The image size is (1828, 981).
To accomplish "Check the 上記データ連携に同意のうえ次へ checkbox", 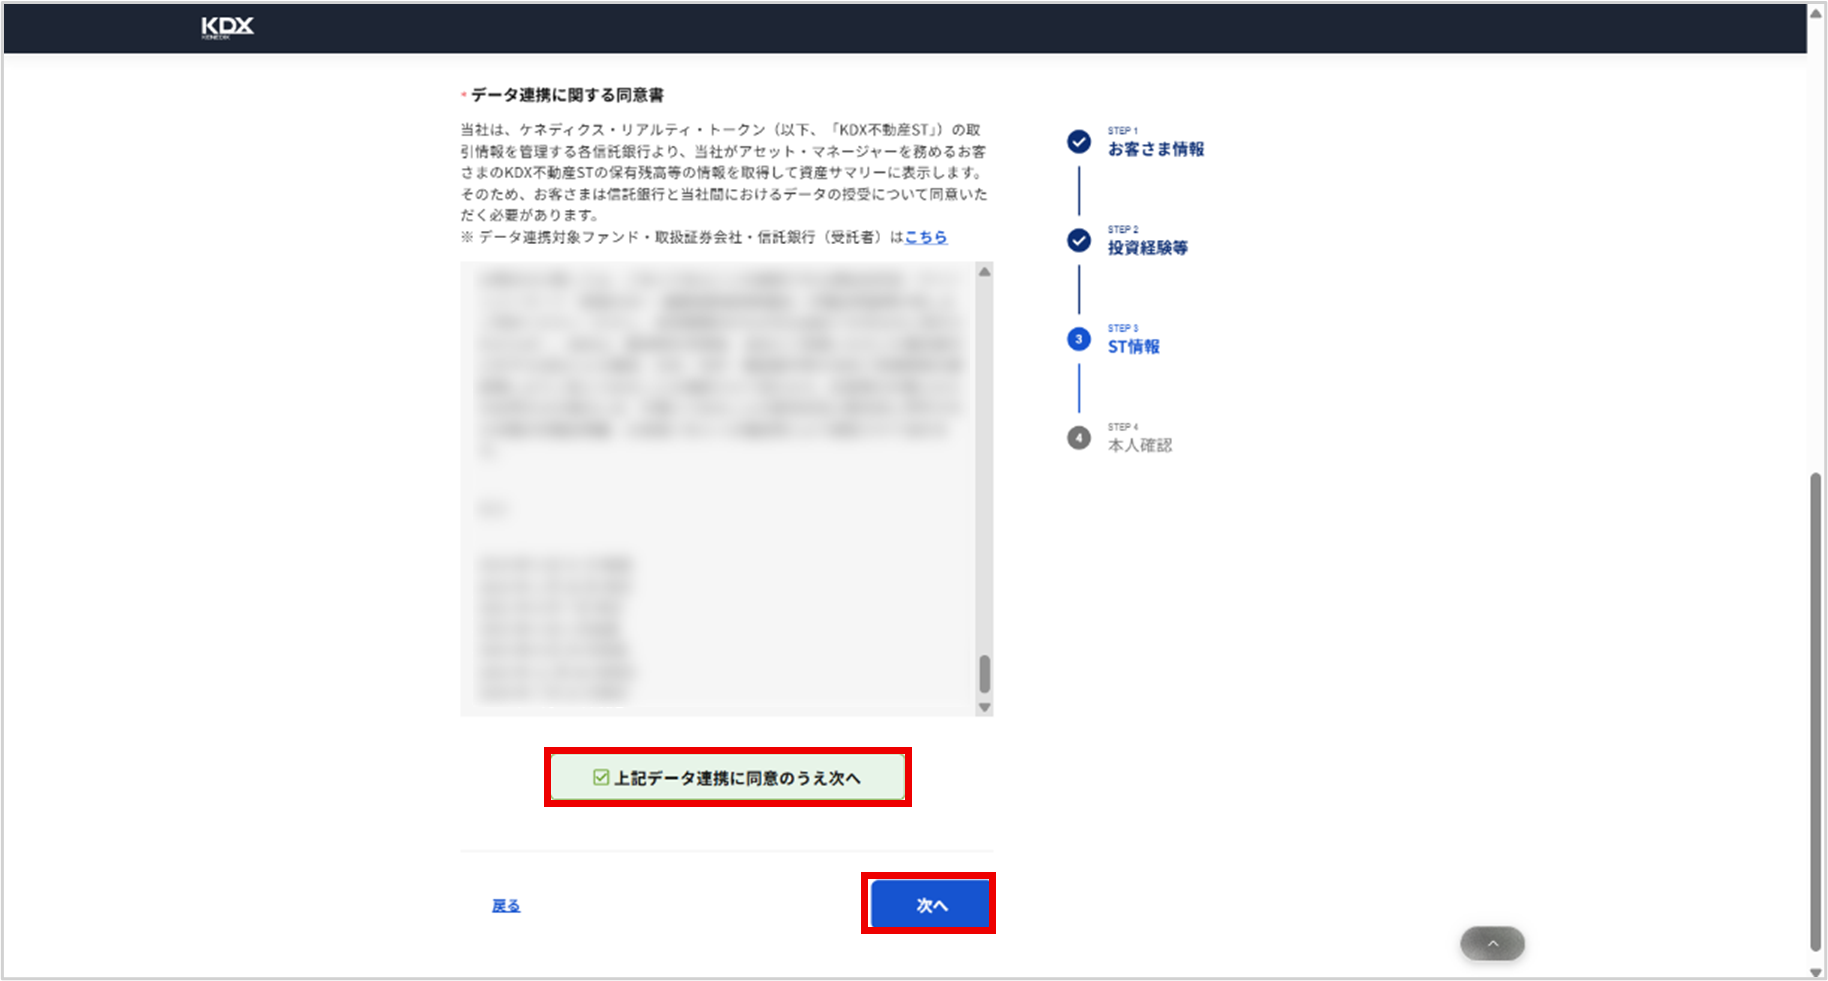I will pyautogui.click(x=601, y=777).
